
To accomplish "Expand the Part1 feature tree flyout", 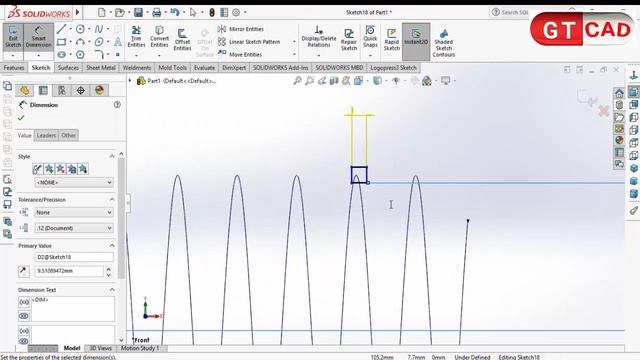I will (x=130, y=81).
